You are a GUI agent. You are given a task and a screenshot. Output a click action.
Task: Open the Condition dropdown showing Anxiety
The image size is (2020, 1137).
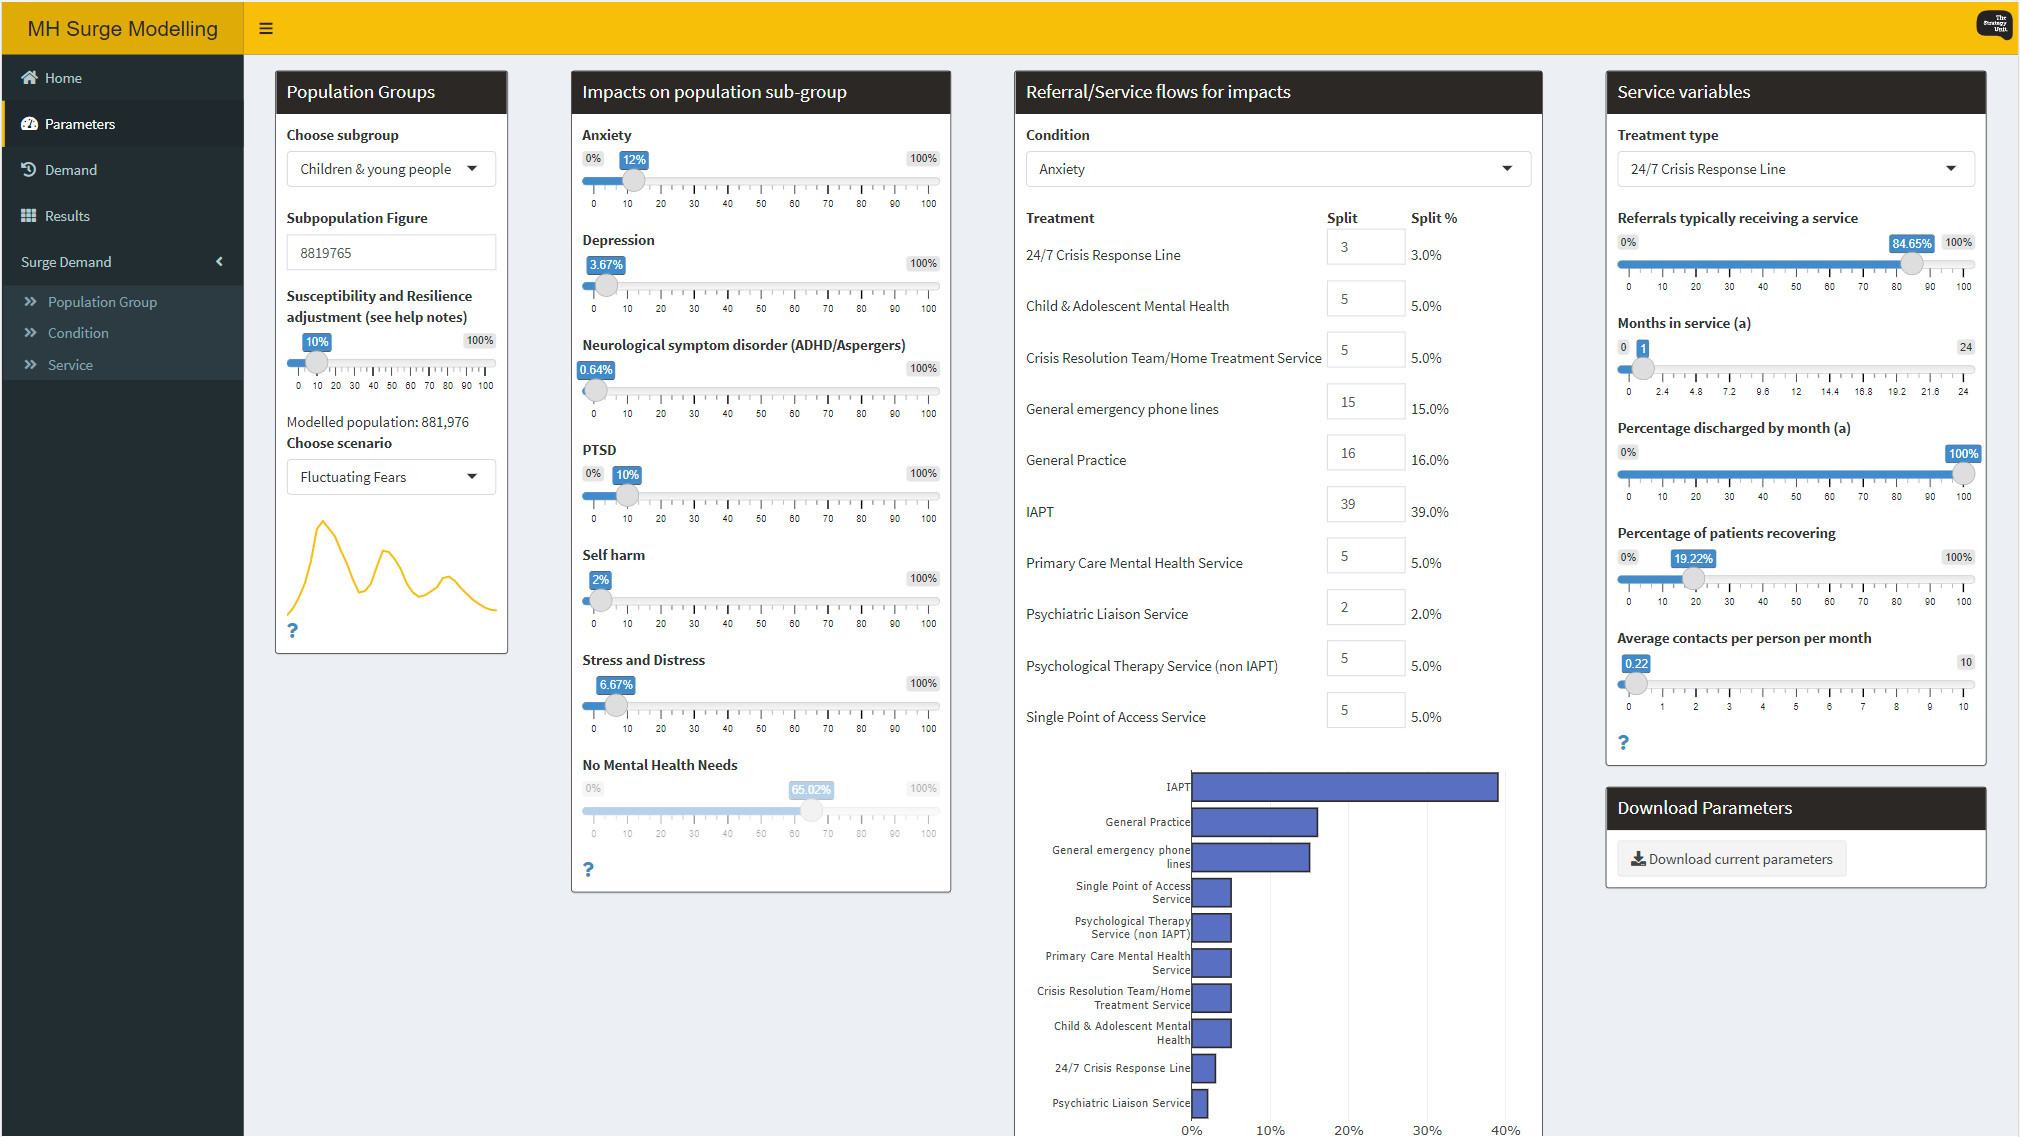pos(1277,169)
